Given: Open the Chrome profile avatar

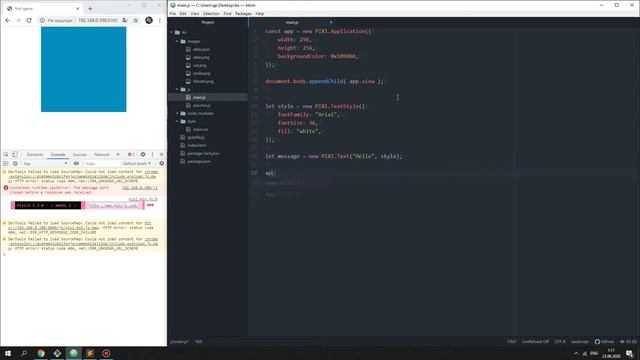Looking at the screenshot, I should (149, 20).
